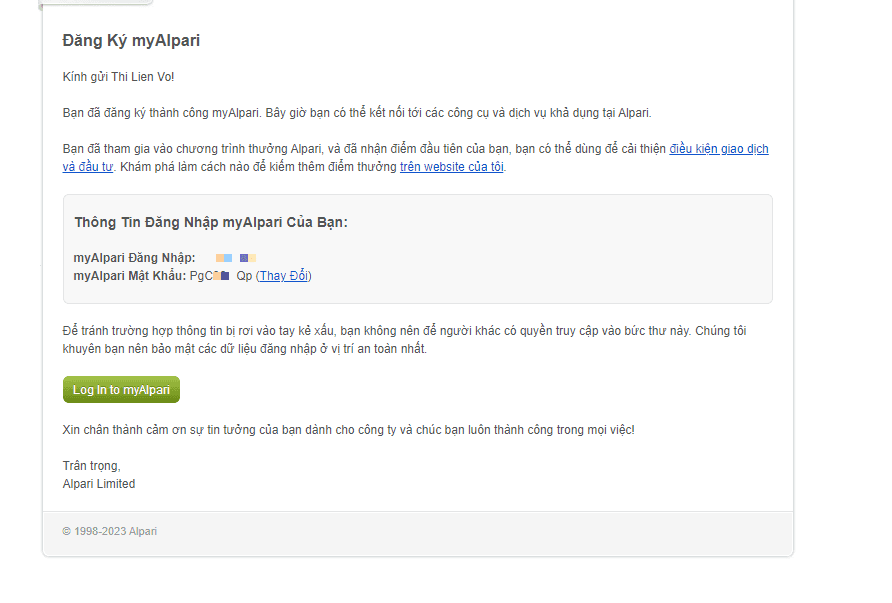Screen dimensions: 892x603
Task: Click the 'Alpari Limited' signature line
Action: pos(99,484)
